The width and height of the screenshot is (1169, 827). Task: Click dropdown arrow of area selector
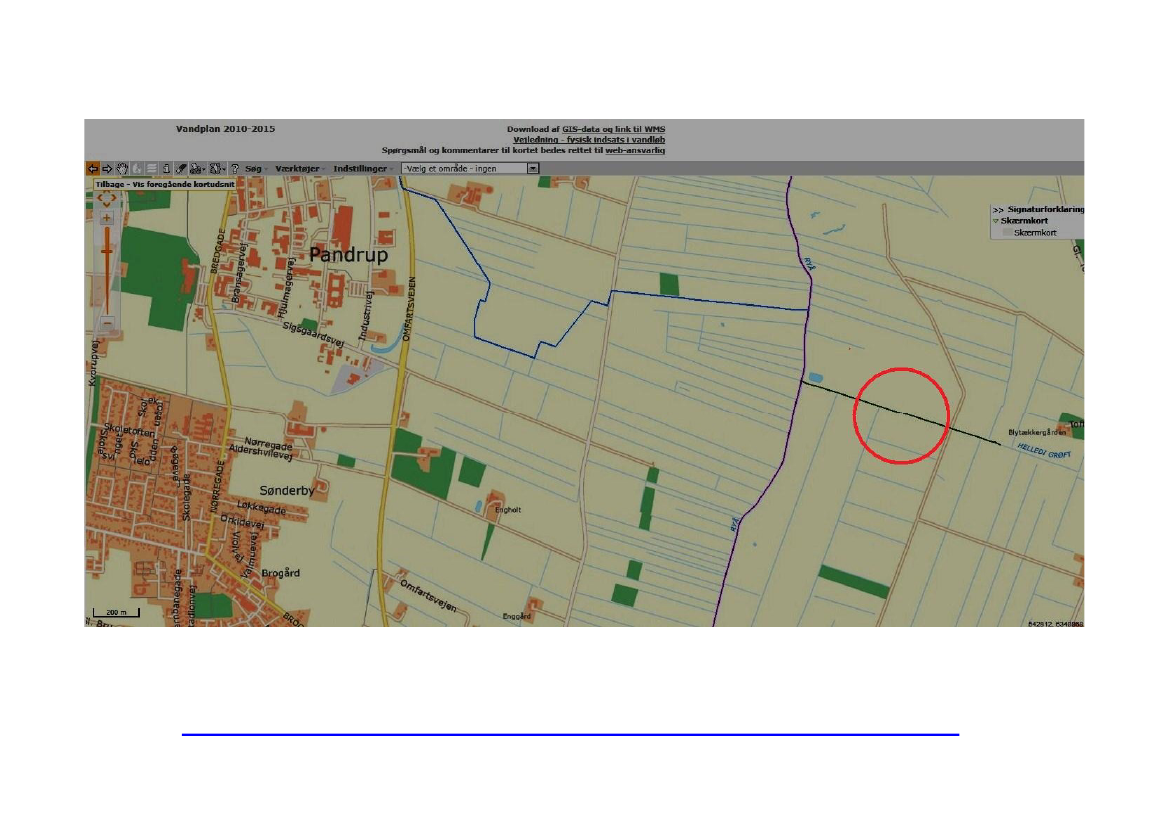click(533, 169)
